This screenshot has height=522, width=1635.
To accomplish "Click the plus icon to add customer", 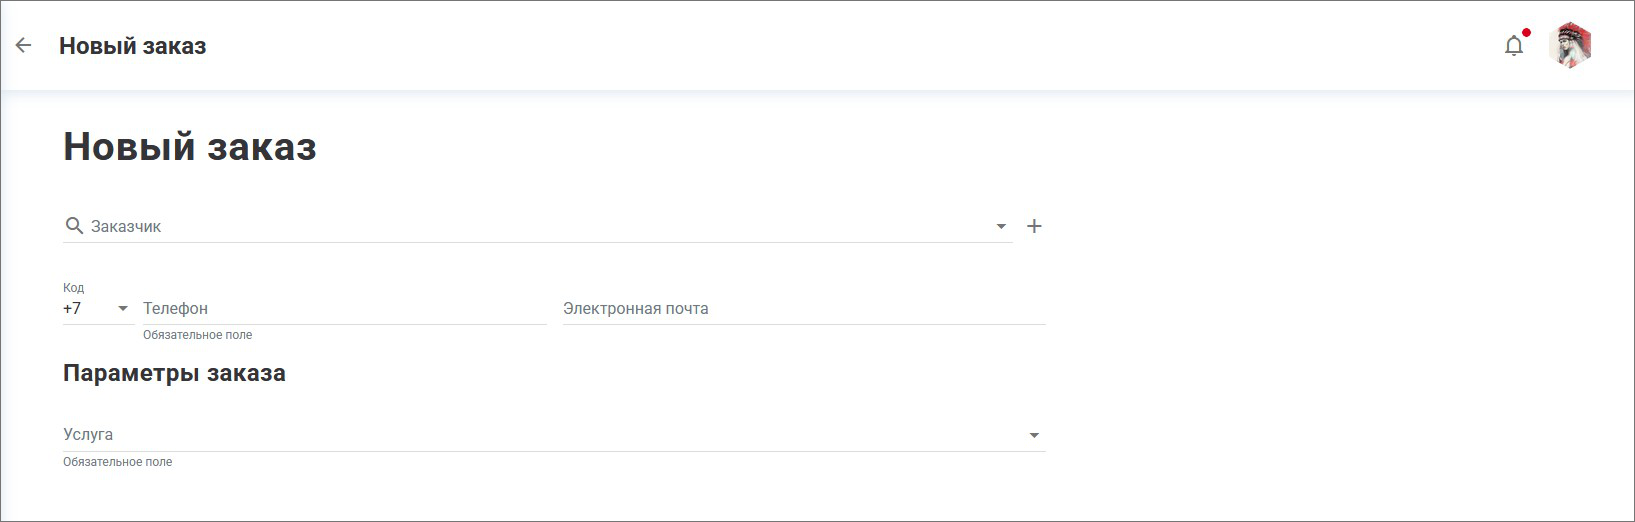I will click(1034, 226).
